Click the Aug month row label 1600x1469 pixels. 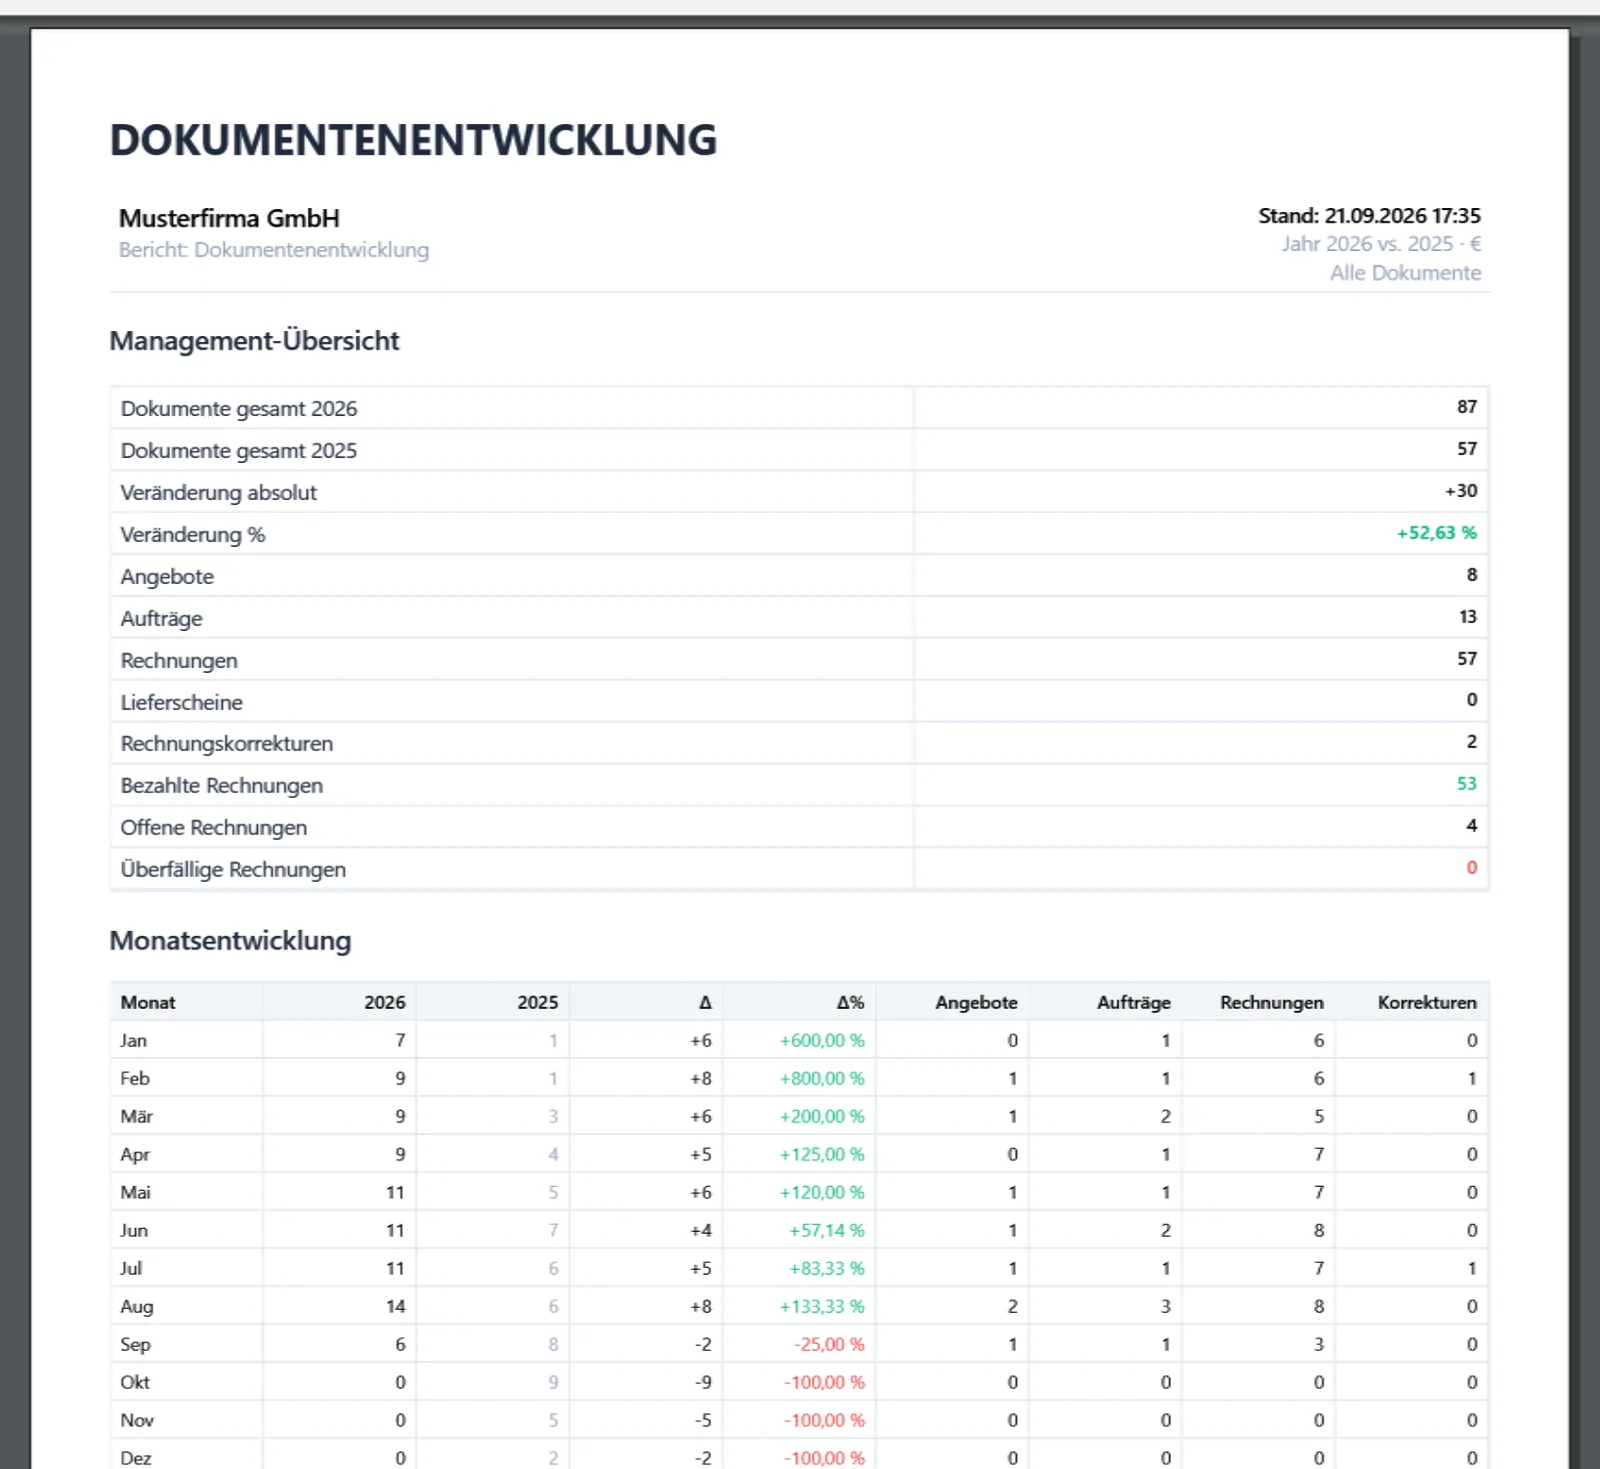[x=137, y=1306]
